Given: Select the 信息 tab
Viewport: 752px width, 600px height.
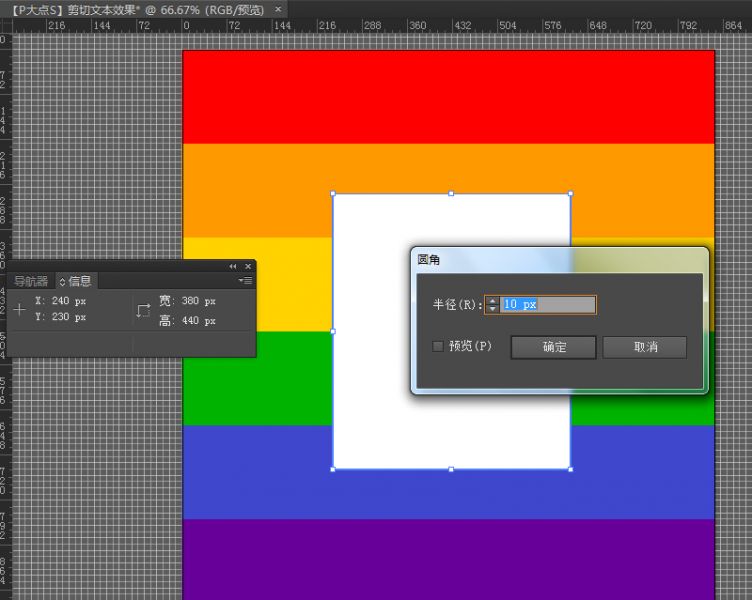Looking at the screenshot, I should pos(80,281).
